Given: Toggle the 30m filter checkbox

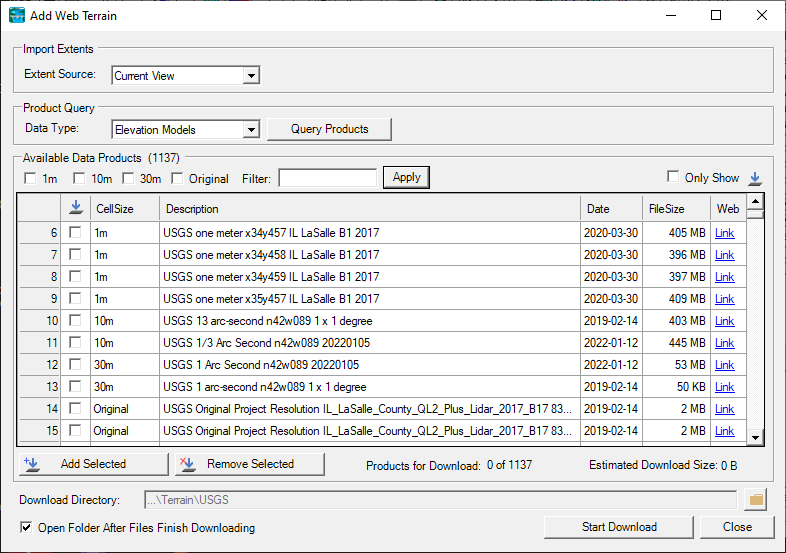Looking at the screenshot, I should point(128,179).
